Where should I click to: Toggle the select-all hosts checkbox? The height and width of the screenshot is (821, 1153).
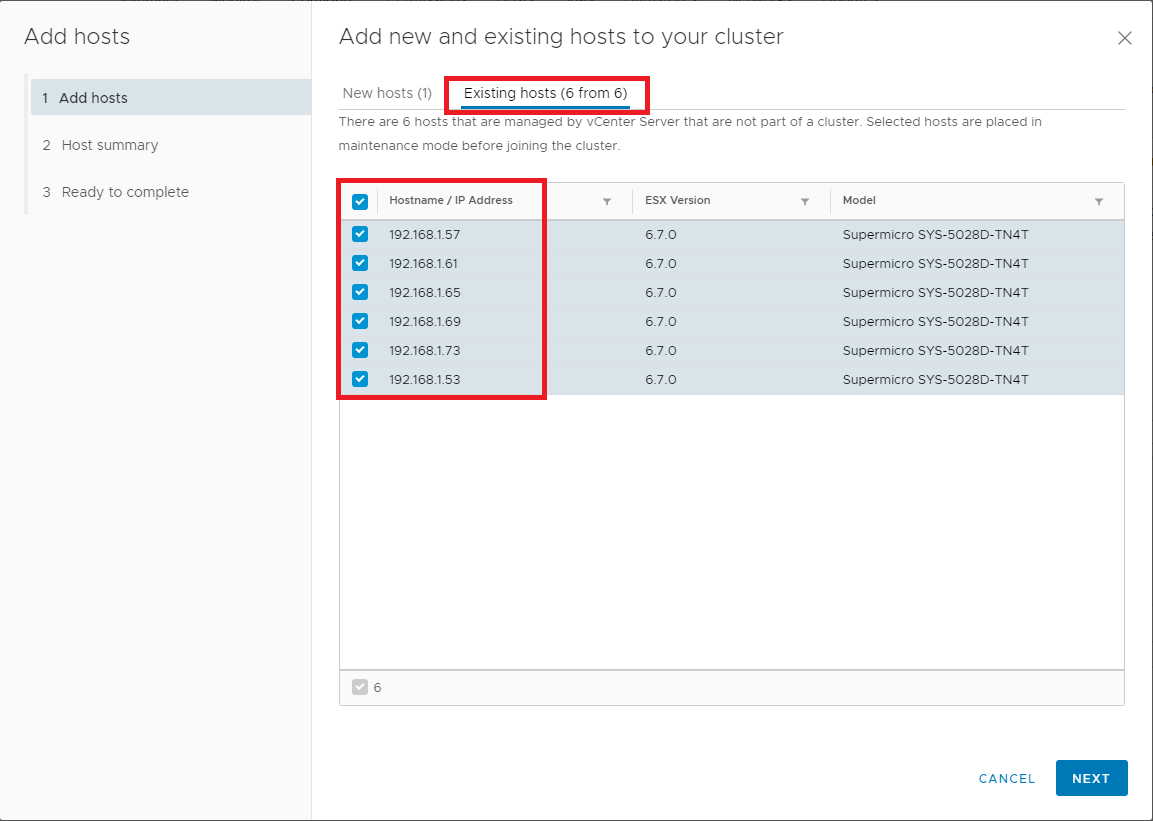click(360, 202)
